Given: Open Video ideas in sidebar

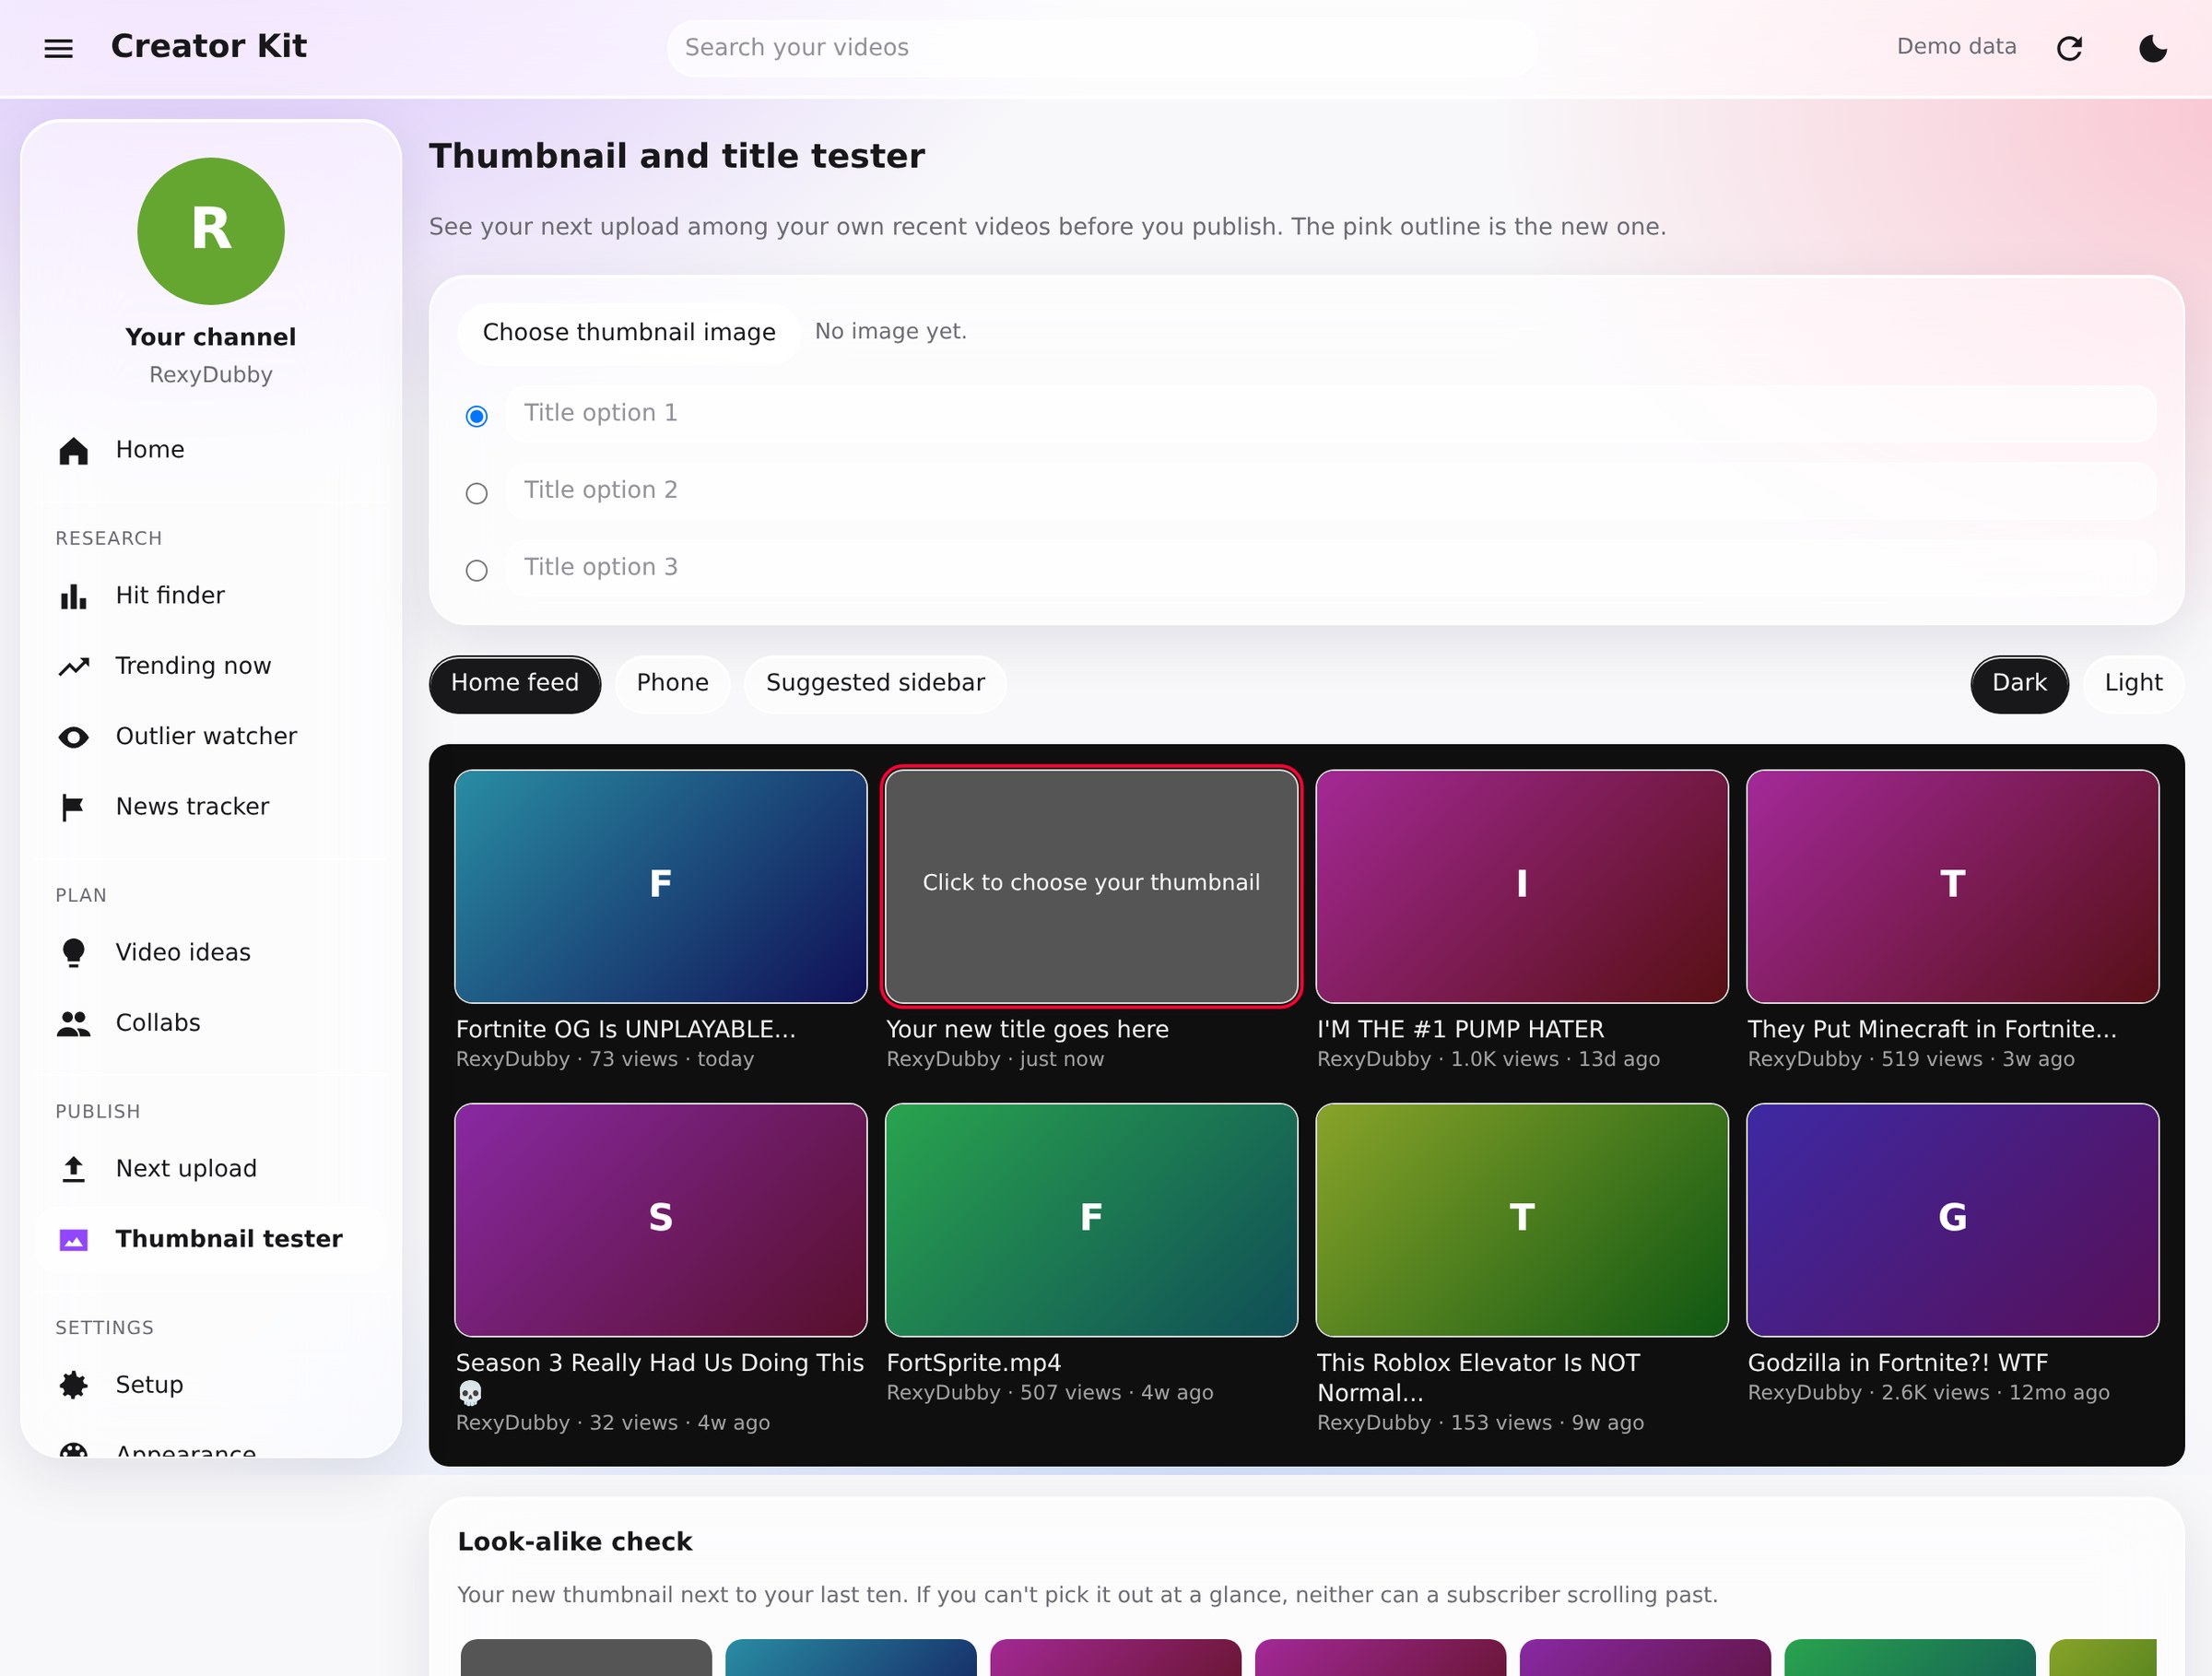Looking at the screenshot, I should coord(211,952).
